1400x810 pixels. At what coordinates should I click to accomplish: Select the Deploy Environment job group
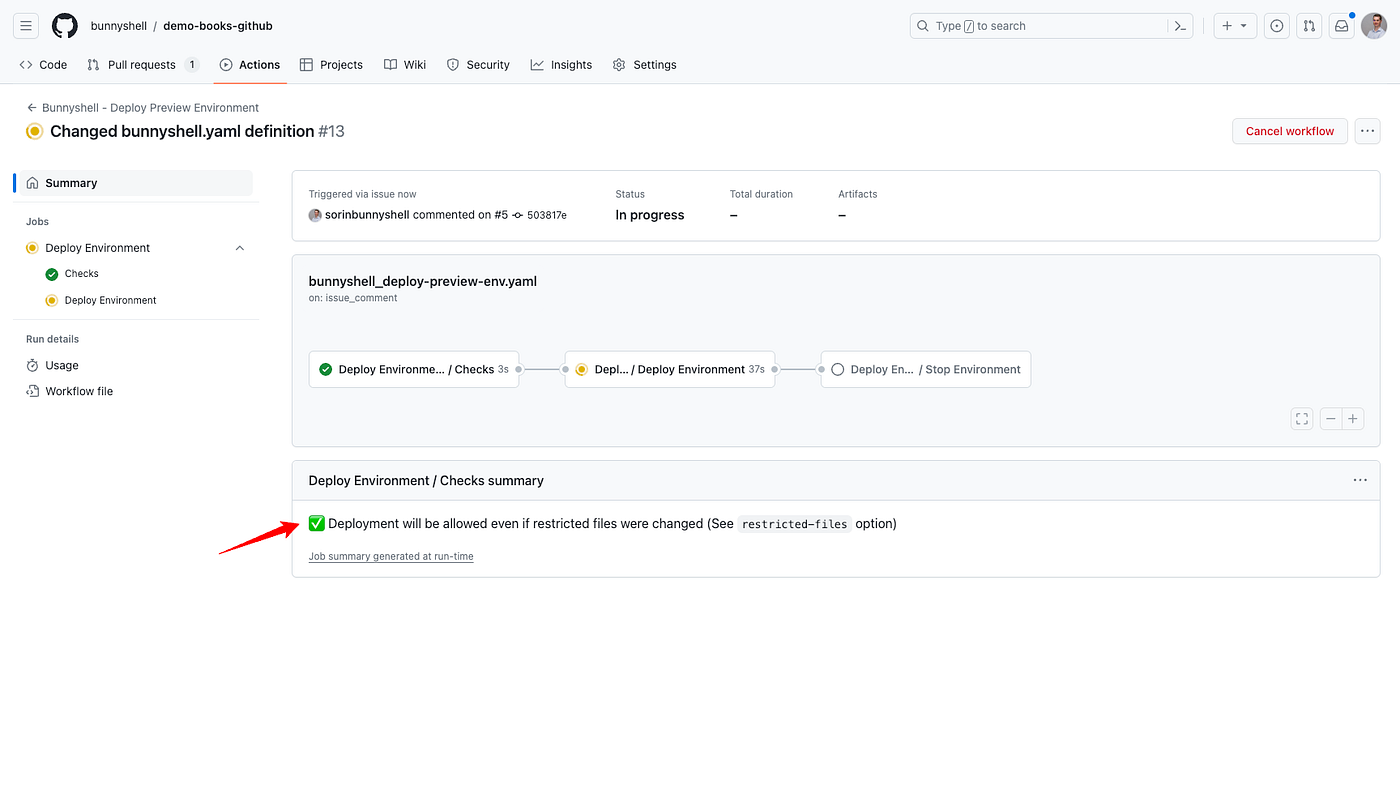pos(98,248)
